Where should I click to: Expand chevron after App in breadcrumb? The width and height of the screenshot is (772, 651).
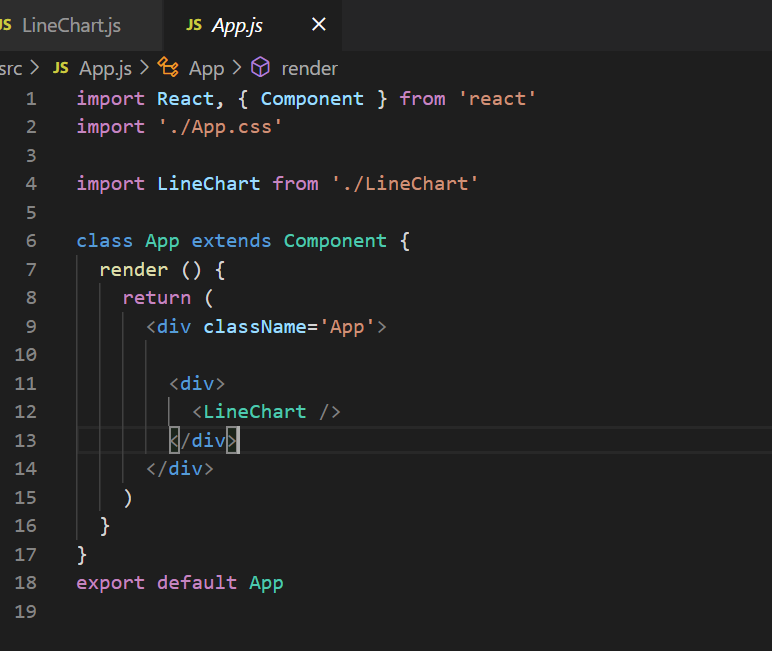pyautogui.click(x=237, y=67)
